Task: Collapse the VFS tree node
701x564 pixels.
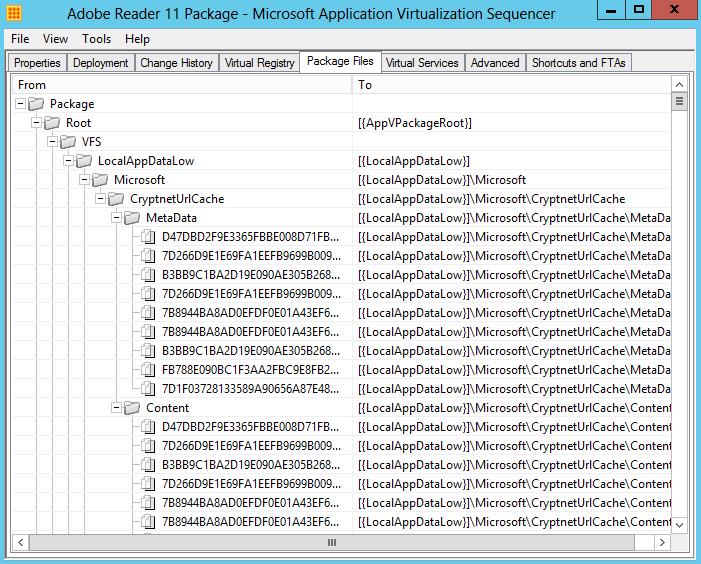Action: pos(52,142)
